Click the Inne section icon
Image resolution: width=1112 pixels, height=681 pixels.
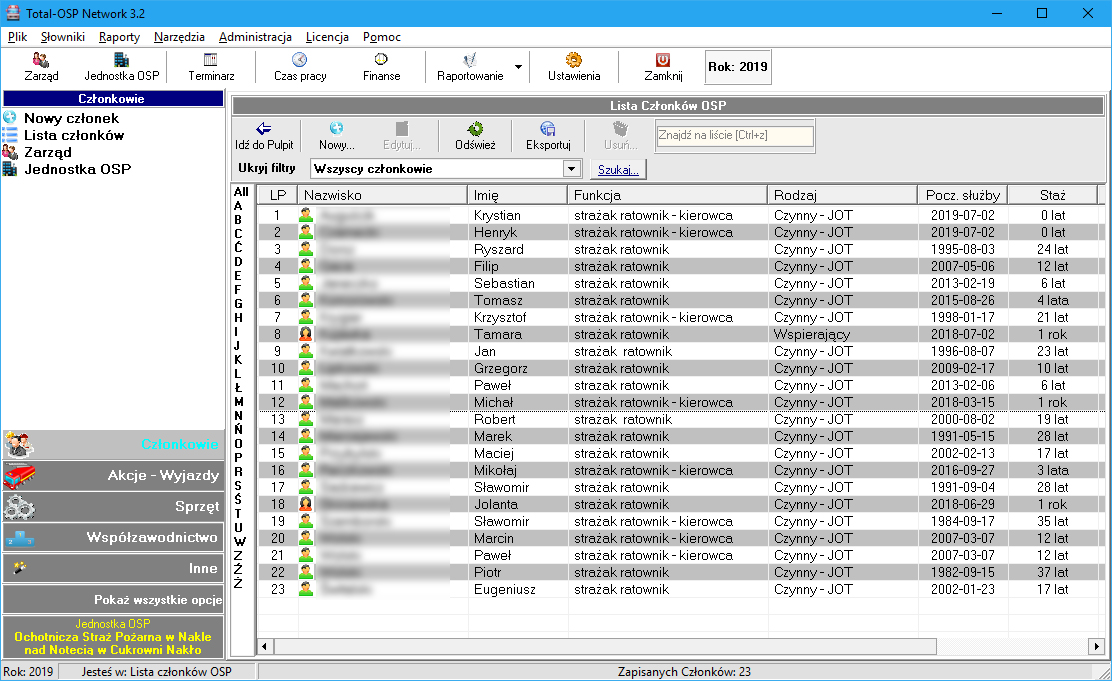(19, 568)
